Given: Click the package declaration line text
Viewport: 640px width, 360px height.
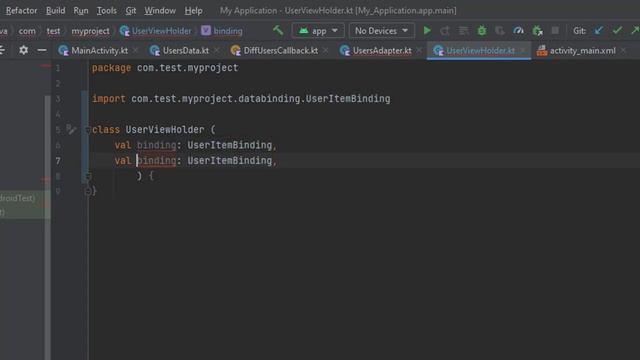Looking at the screenshot, I should 165,68.
